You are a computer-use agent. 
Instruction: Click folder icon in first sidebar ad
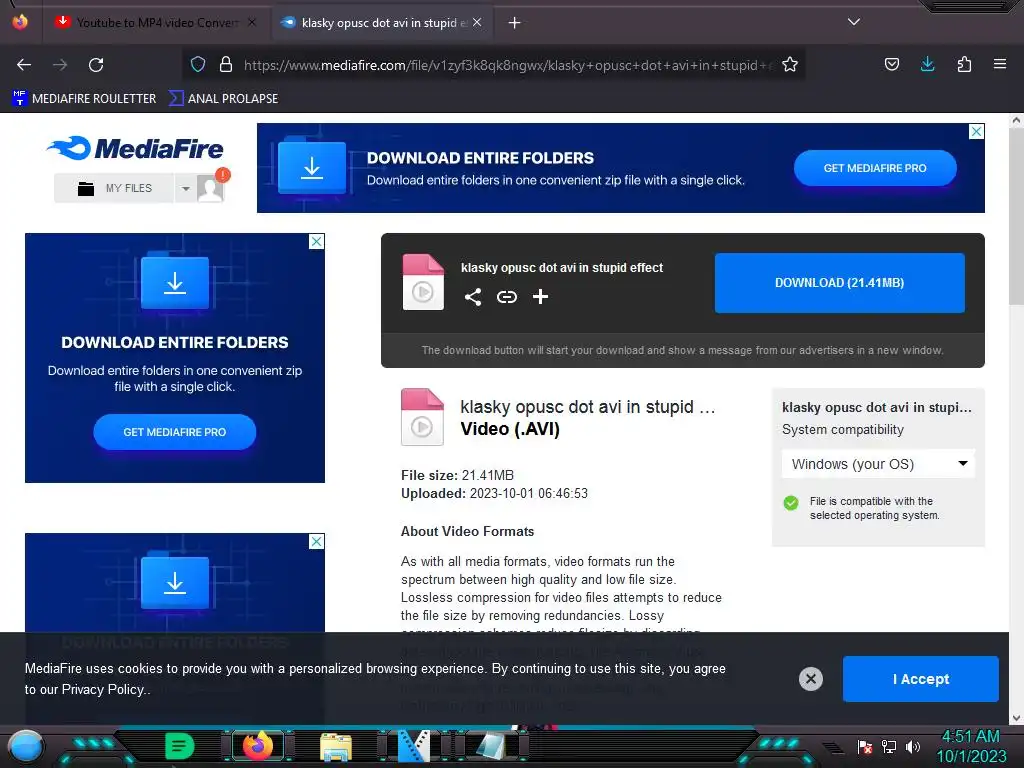click(175, 282)
